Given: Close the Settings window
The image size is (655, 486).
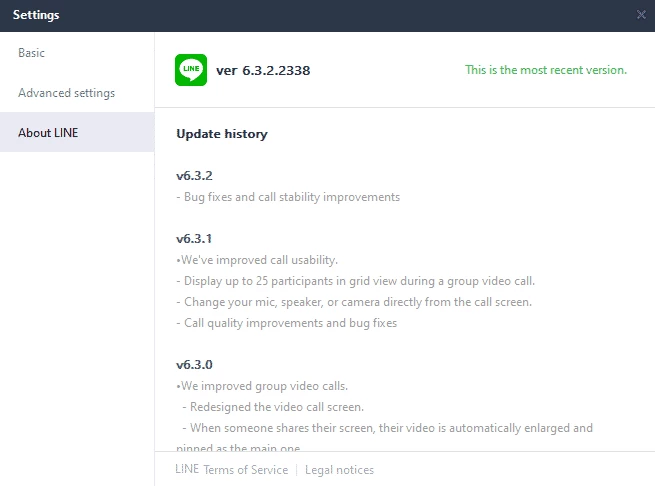Looking at the screenshot, I should pyautogui.click(x=641, y=15).
